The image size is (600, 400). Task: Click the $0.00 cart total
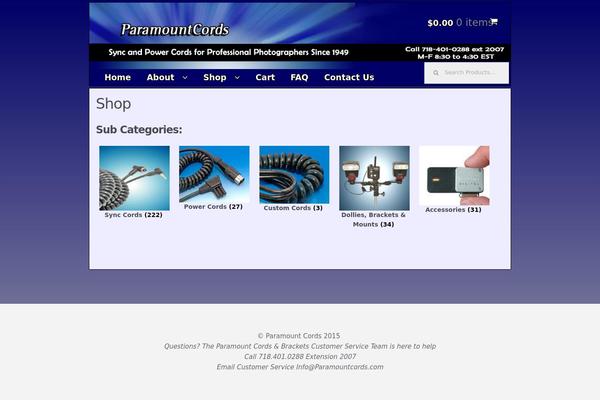tap(440, 23)
